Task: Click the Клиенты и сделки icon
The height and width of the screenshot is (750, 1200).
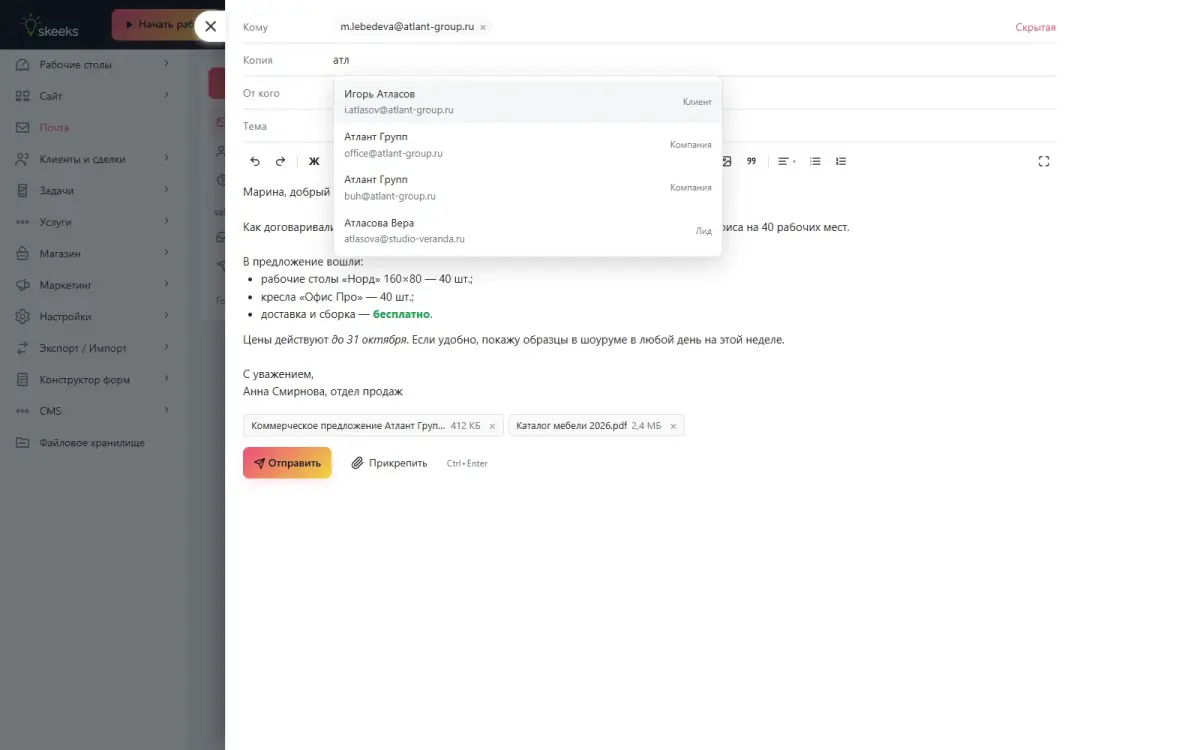Action: point(22,159)
